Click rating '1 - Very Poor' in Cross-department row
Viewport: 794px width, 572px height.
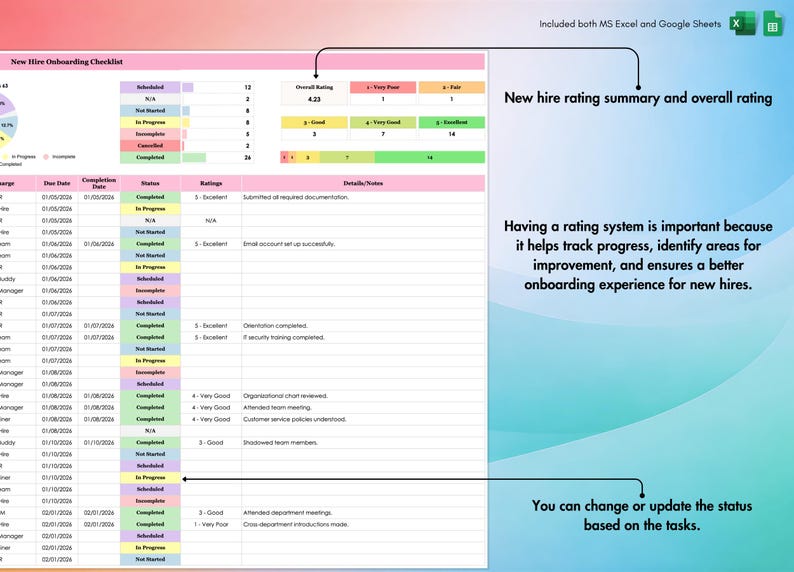(x=211, y=524)
